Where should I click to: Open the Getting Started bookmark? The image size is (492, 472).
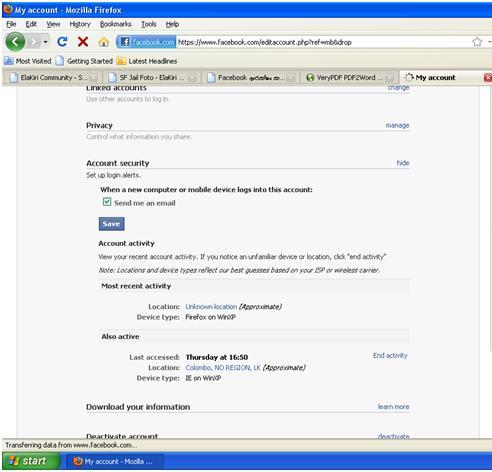[84, 61]
